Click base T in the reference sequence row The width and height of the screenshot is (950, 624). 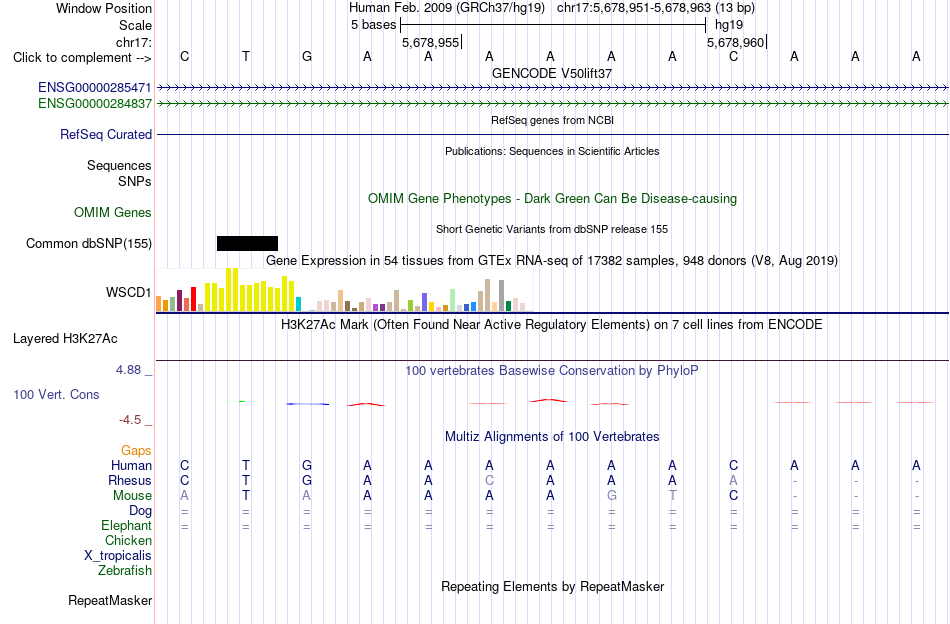(245, 56)
